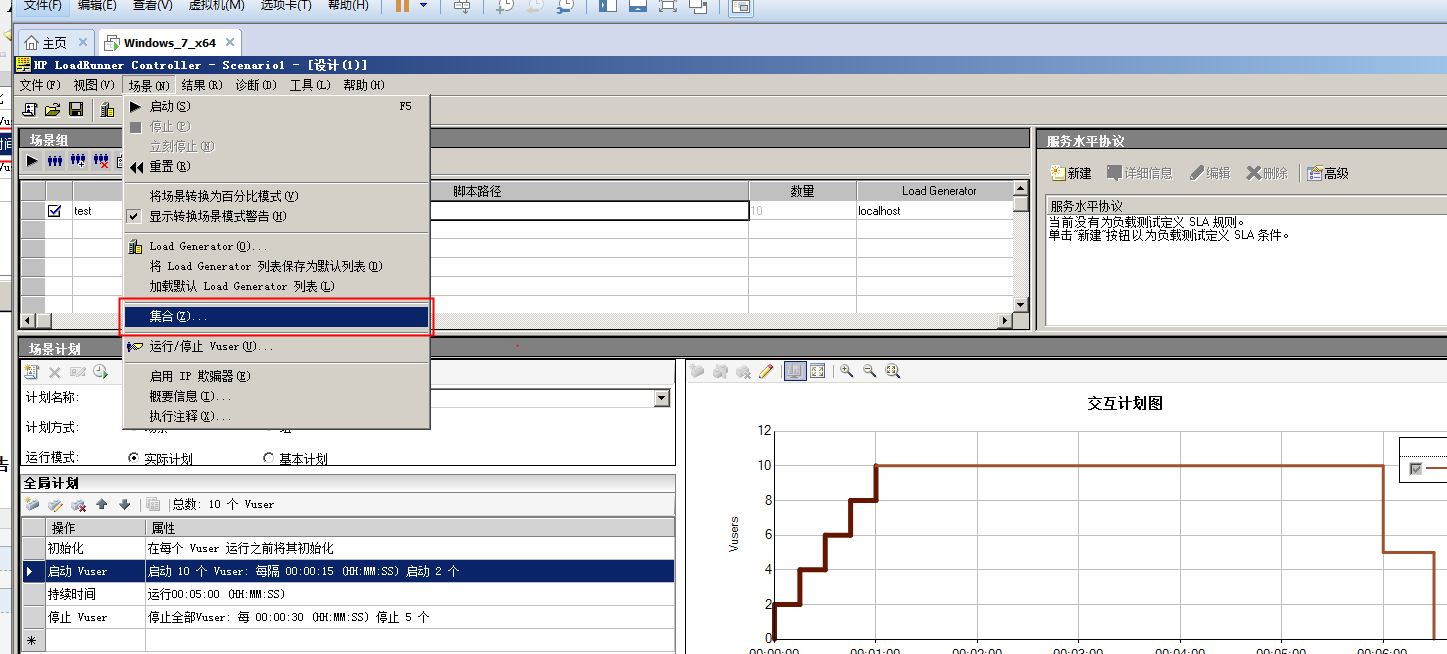Screen dimensions: 1447x654
Task: Select the 实际计划 radio button
Action: pyautogui.click(x=134, y=458)
